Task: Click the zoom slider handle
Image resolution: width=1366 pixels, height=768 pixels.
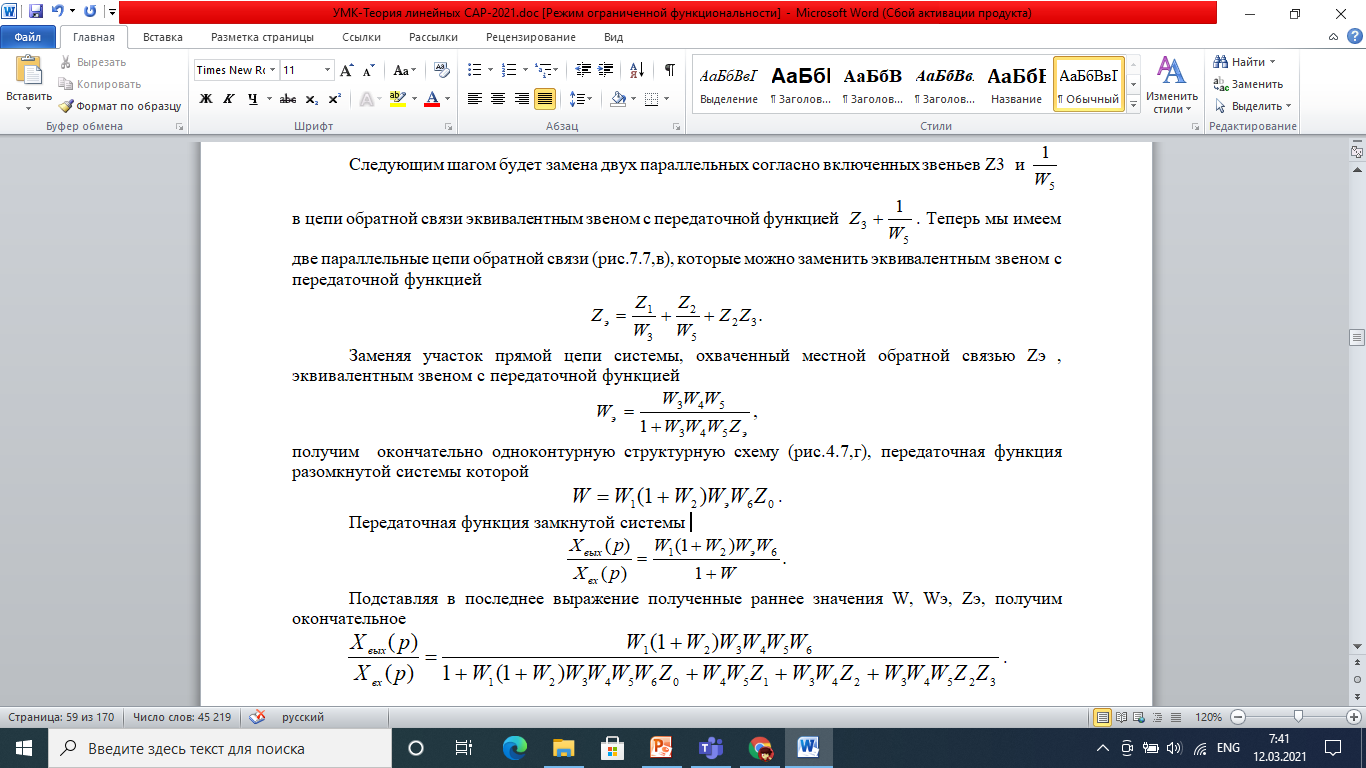Action: click(1298, 717)
